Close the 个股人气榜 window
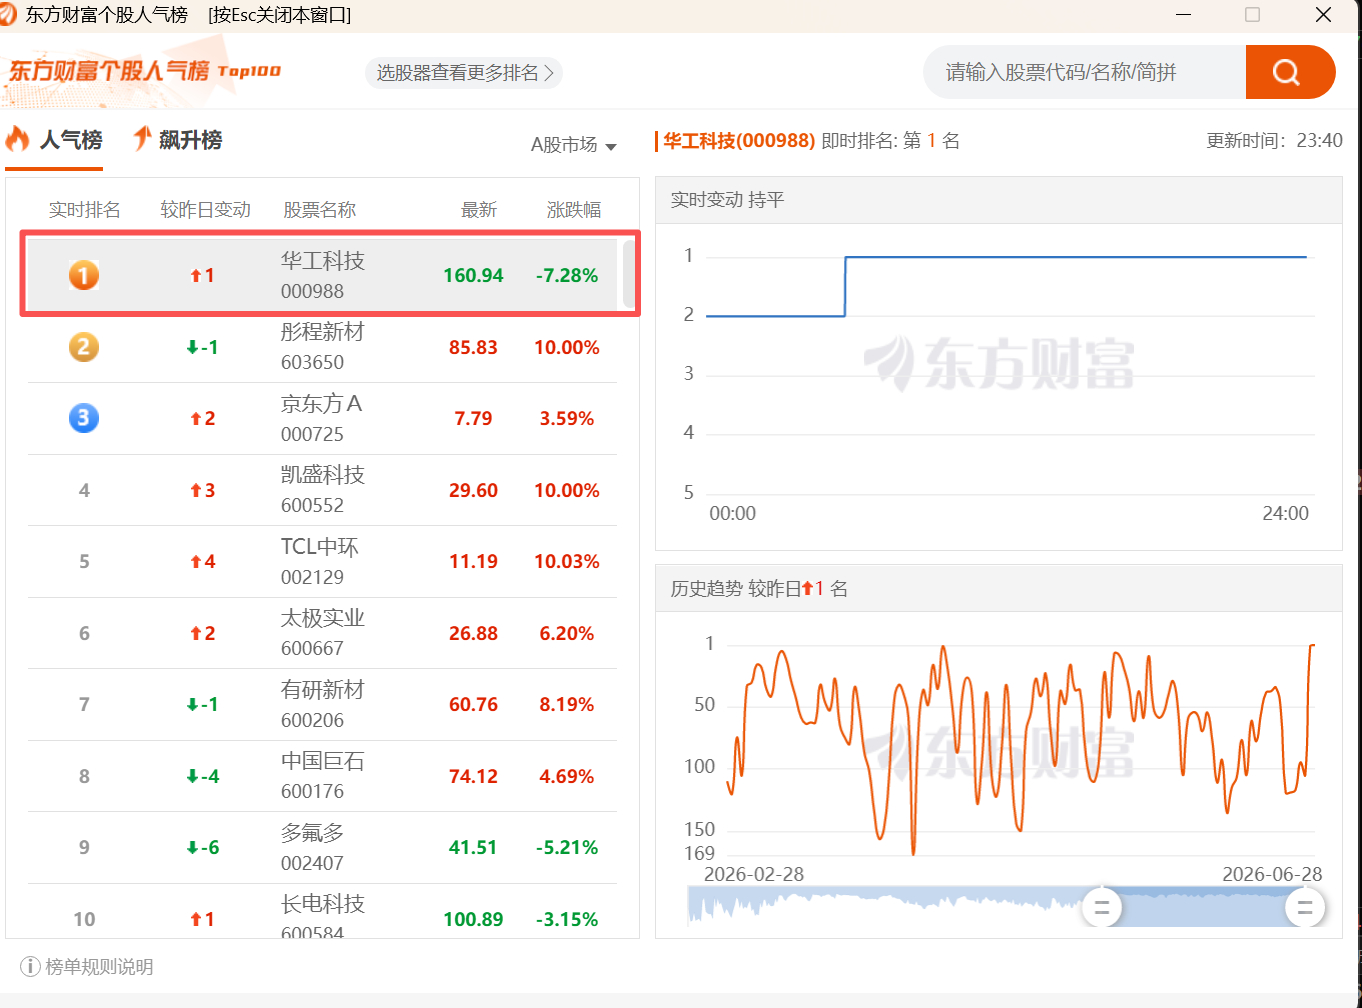 1323,15
